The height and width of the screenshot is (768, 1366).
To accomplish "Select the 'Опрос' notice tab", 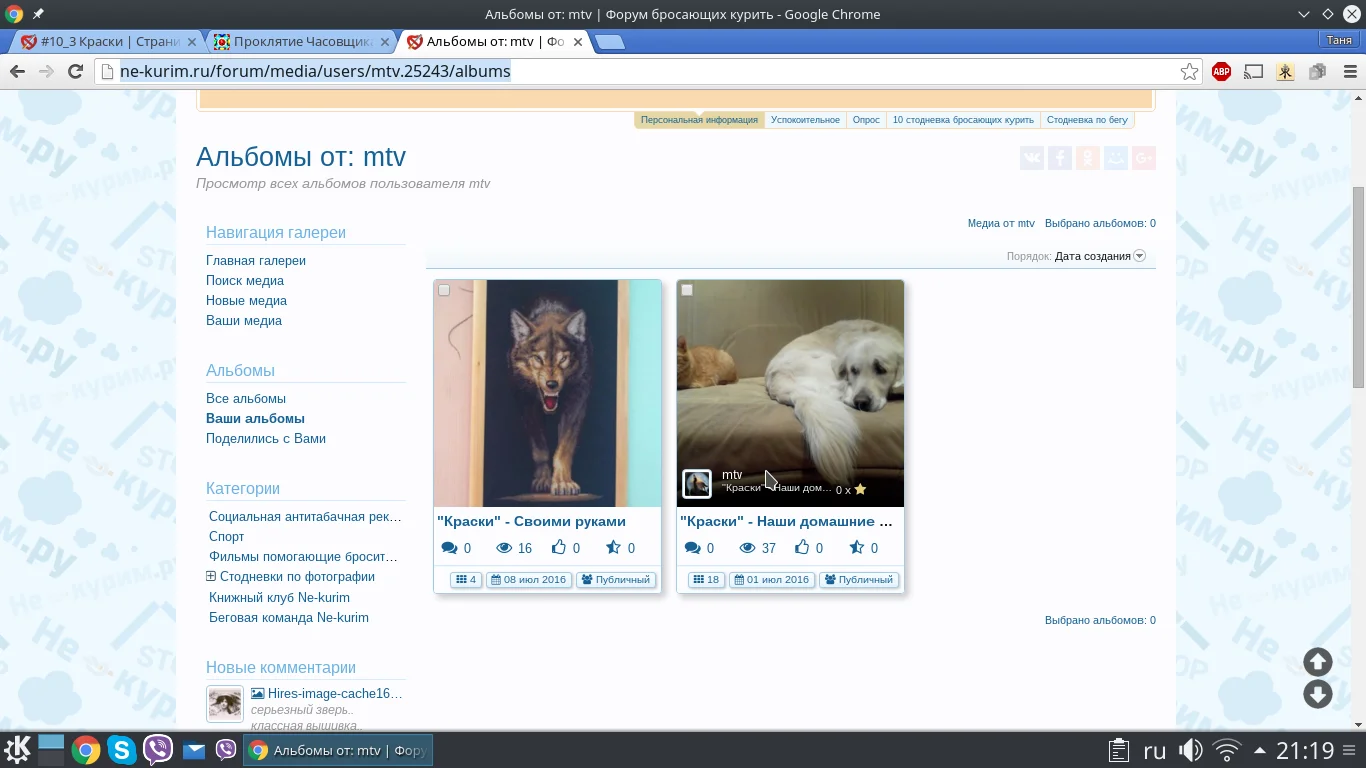I will pos(866,120).
